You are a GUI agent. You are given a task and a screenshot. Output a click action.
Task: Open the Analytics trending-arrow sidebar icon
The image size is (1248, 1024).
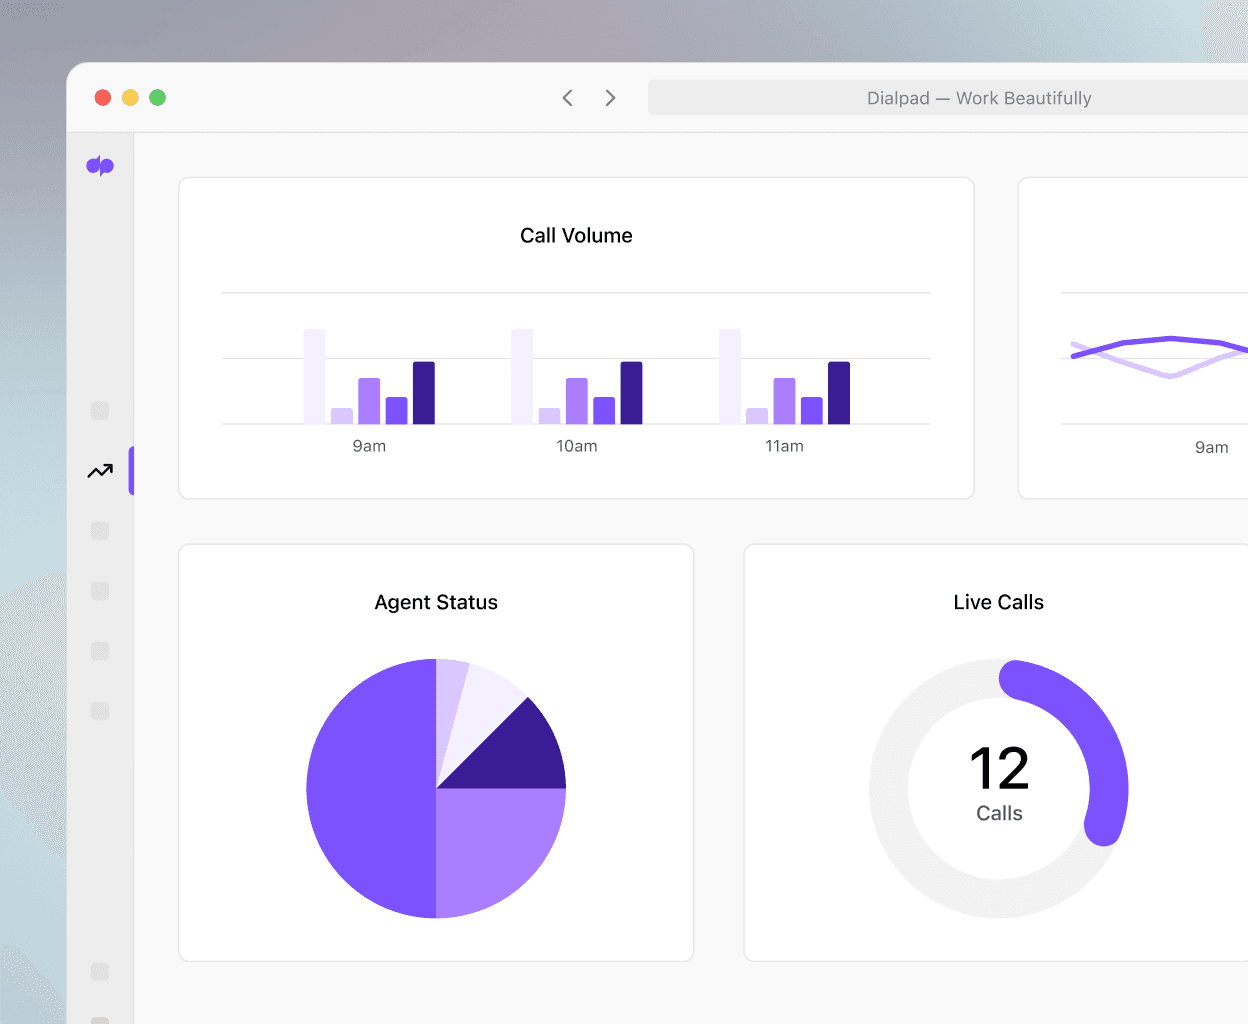pyautogui.click(x=100, y=471)
